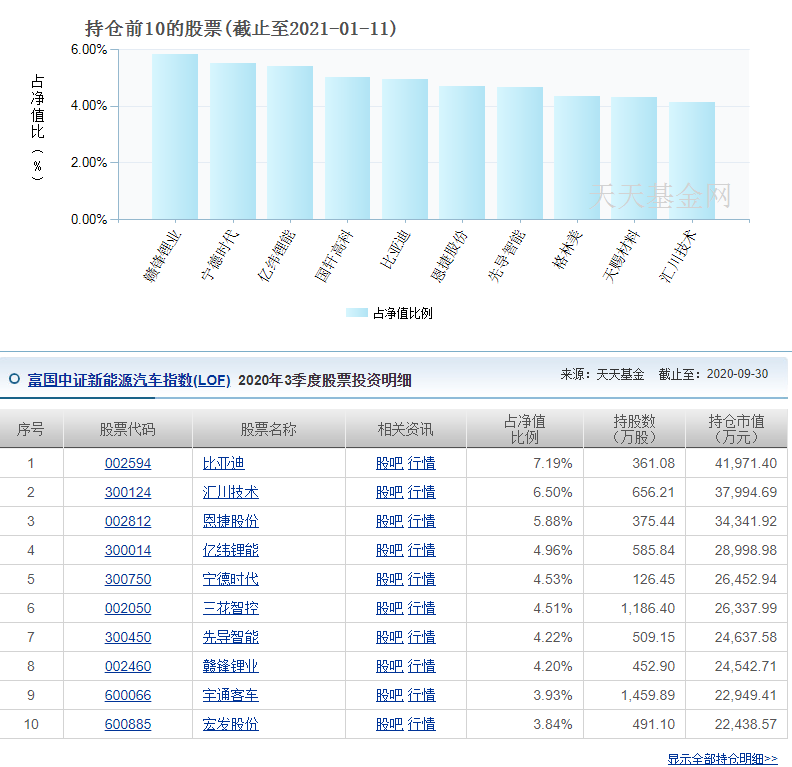Click the 比亚迪 bar in chart

[x=405, y=149]
